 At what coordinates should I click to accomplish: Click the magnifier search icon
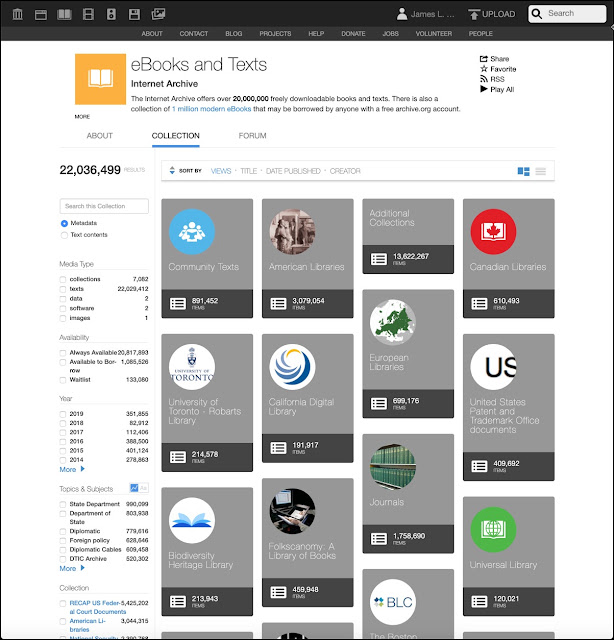[537, 14]
